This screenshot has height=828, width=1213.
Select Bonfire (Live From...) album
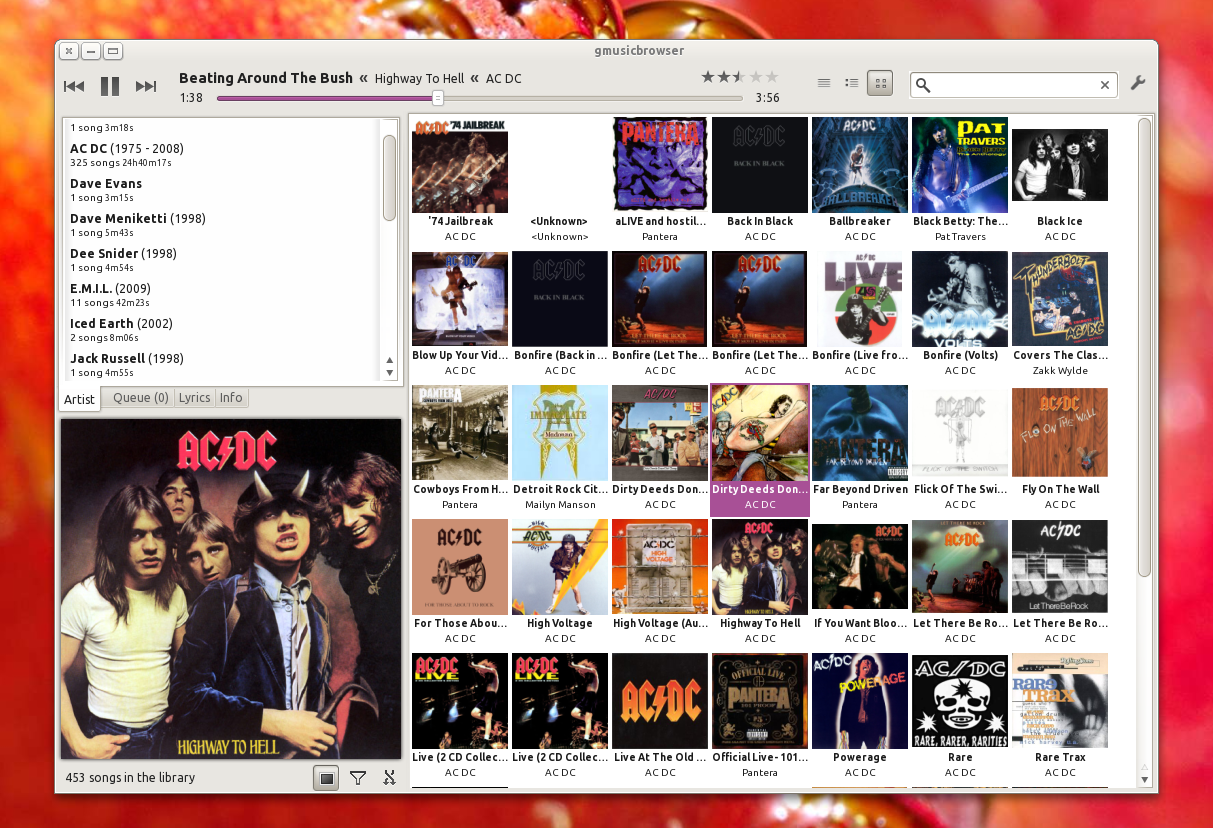click(860, 314)
